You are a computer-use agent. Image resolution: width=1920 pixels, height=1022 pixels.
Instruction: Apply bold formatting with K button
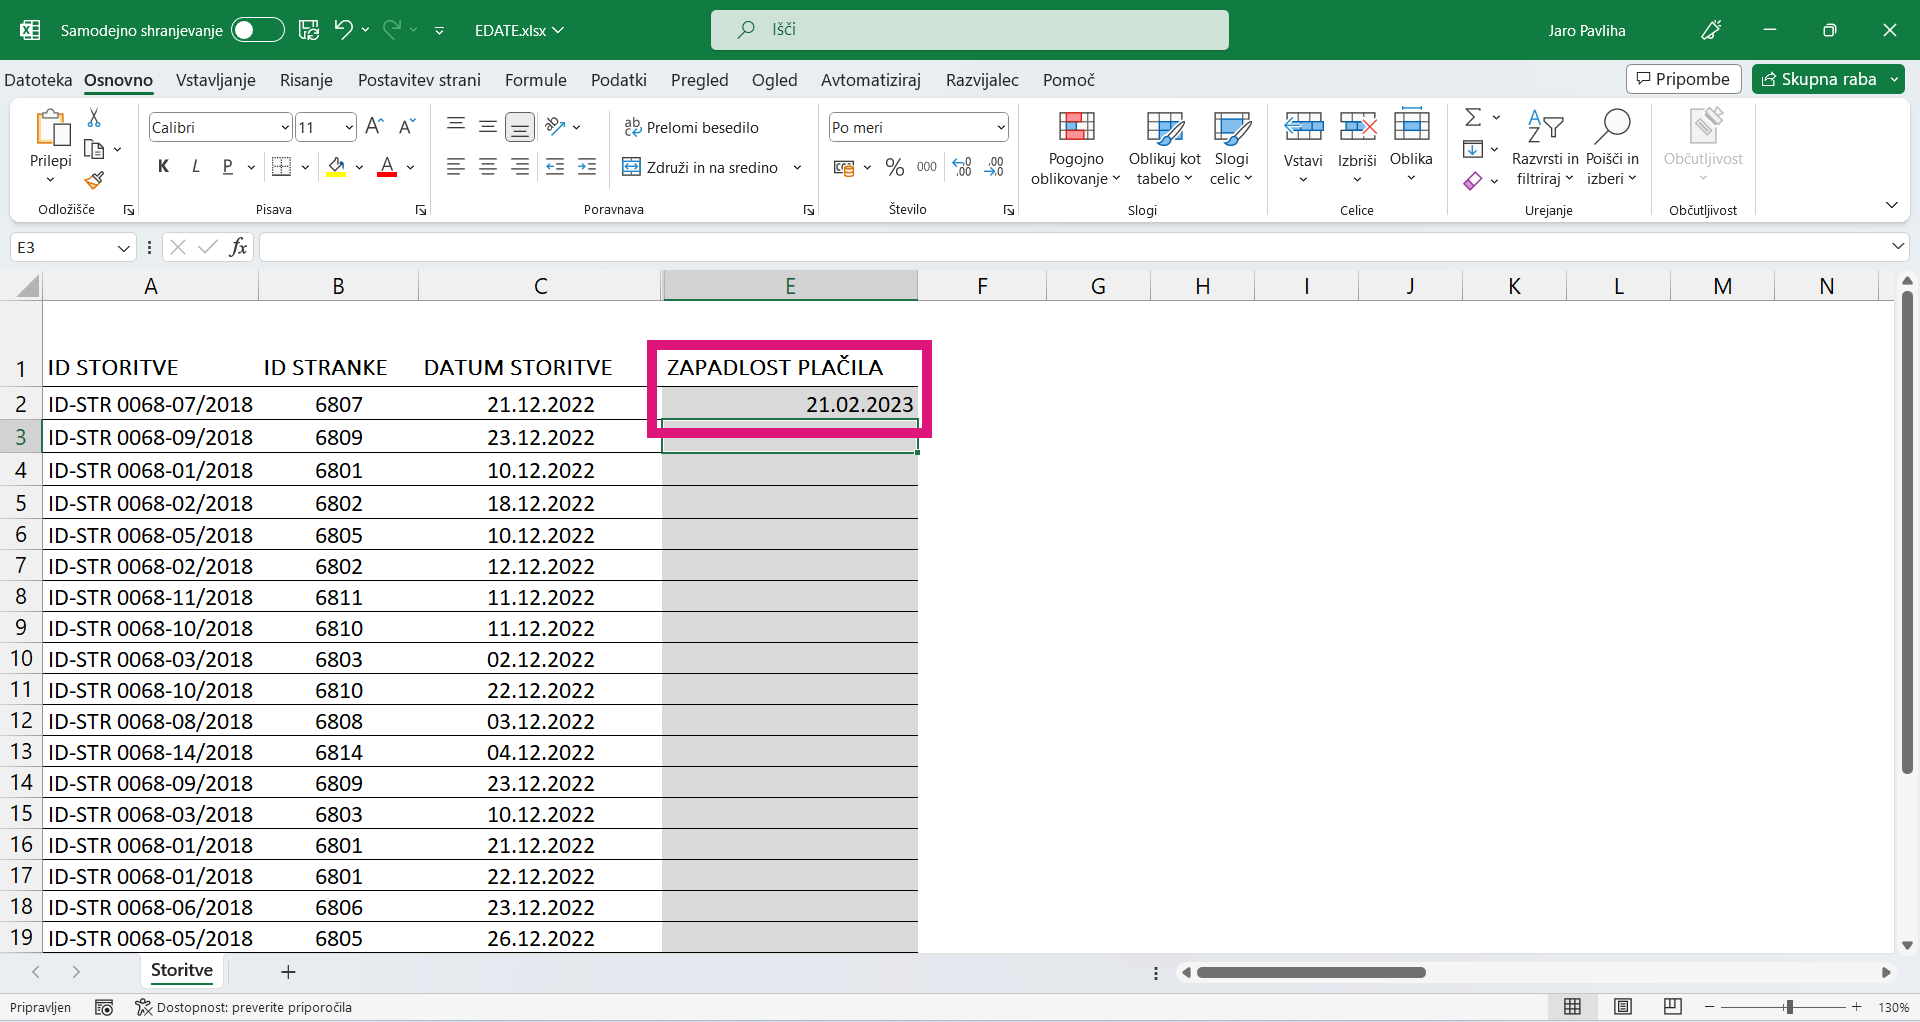[x=164, y=167]
